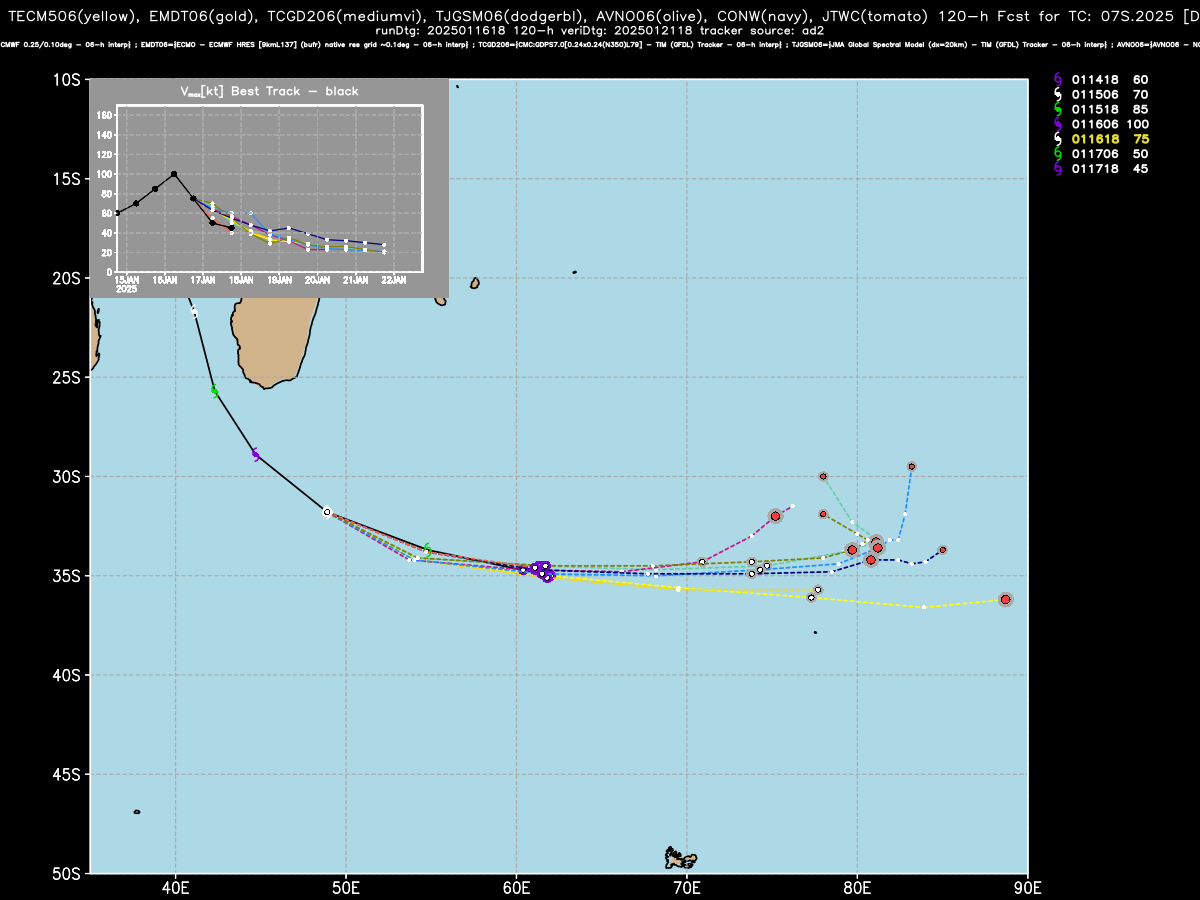The image size is (1200, 900).
Task: Click the purple cyclone symbol beside 011606
Action: [x=1059, y=123]
